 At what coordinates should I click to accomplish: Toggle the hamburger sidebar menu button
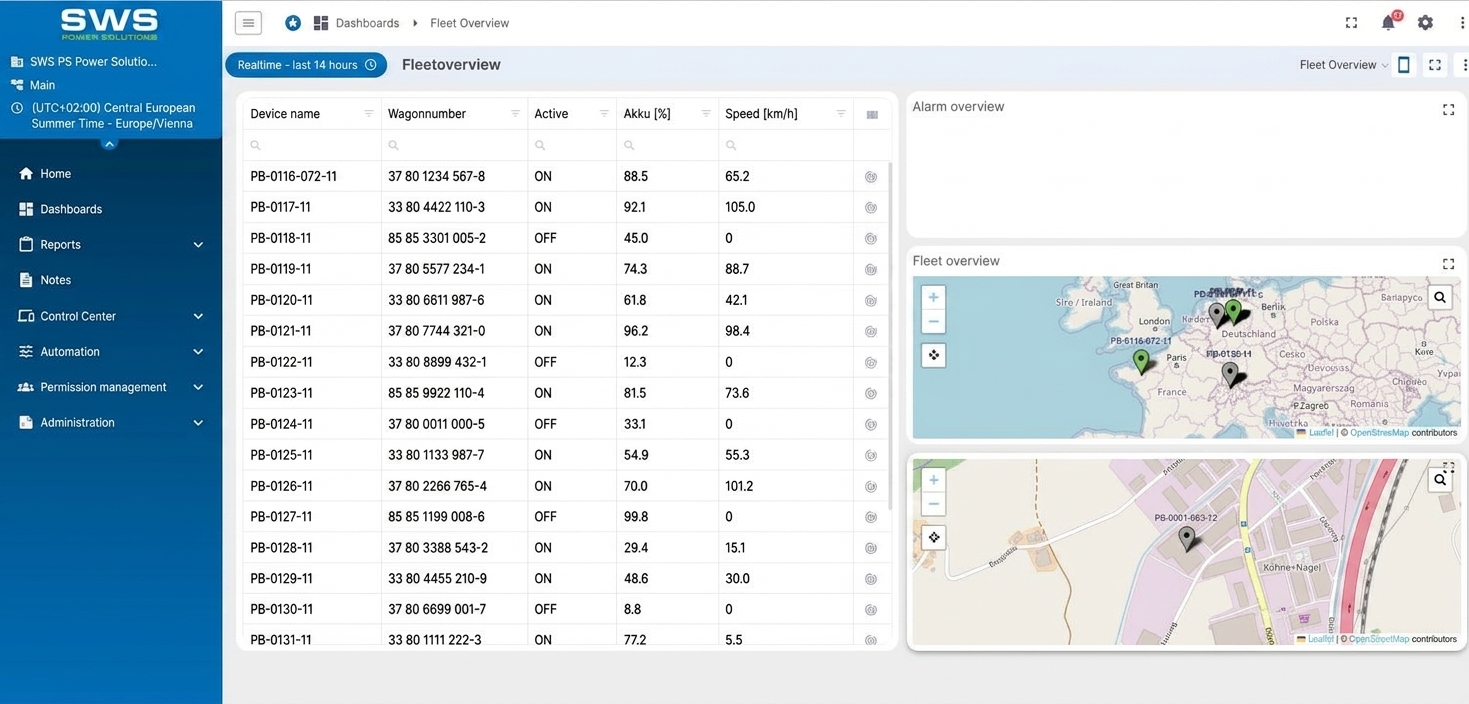[x=248, y=23]
